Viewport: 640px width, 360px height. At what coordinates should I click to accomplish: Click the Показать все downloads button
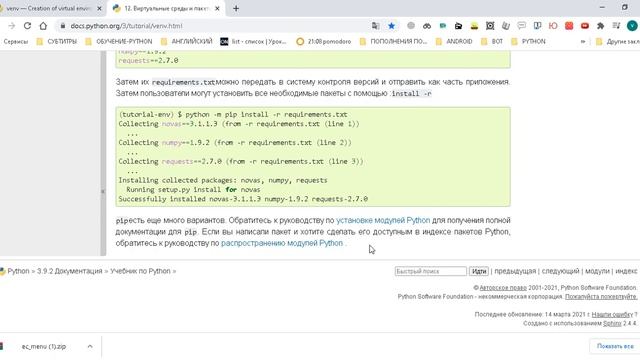615,346
